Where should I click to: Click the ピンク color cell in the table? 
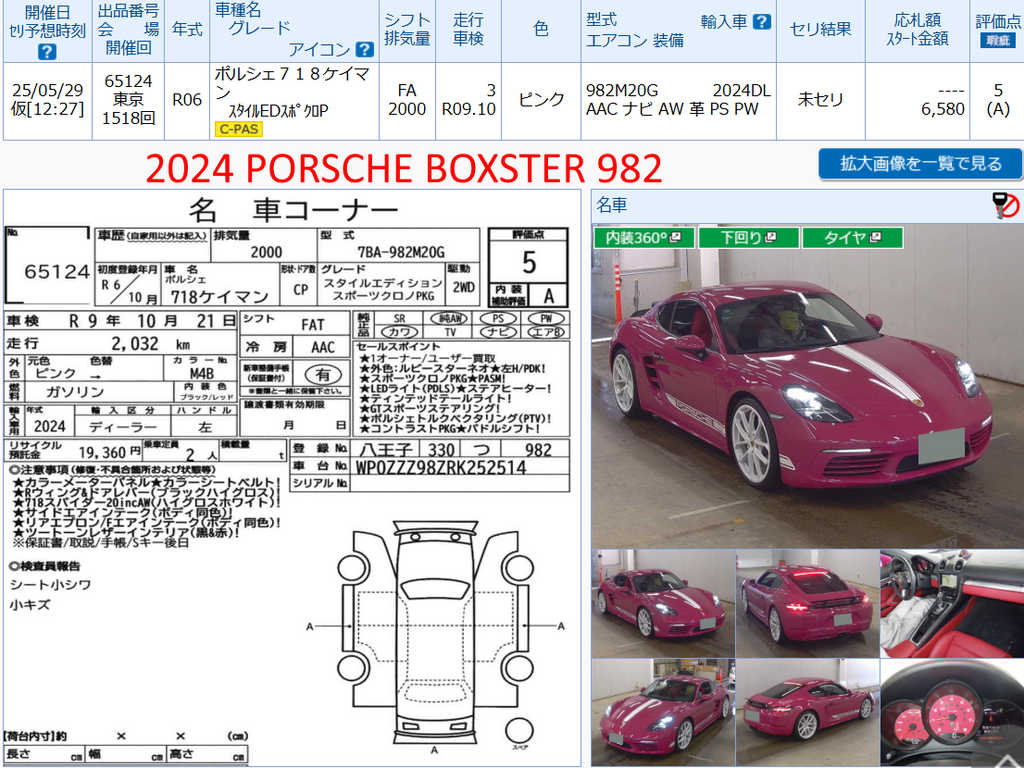click(541, 100)
